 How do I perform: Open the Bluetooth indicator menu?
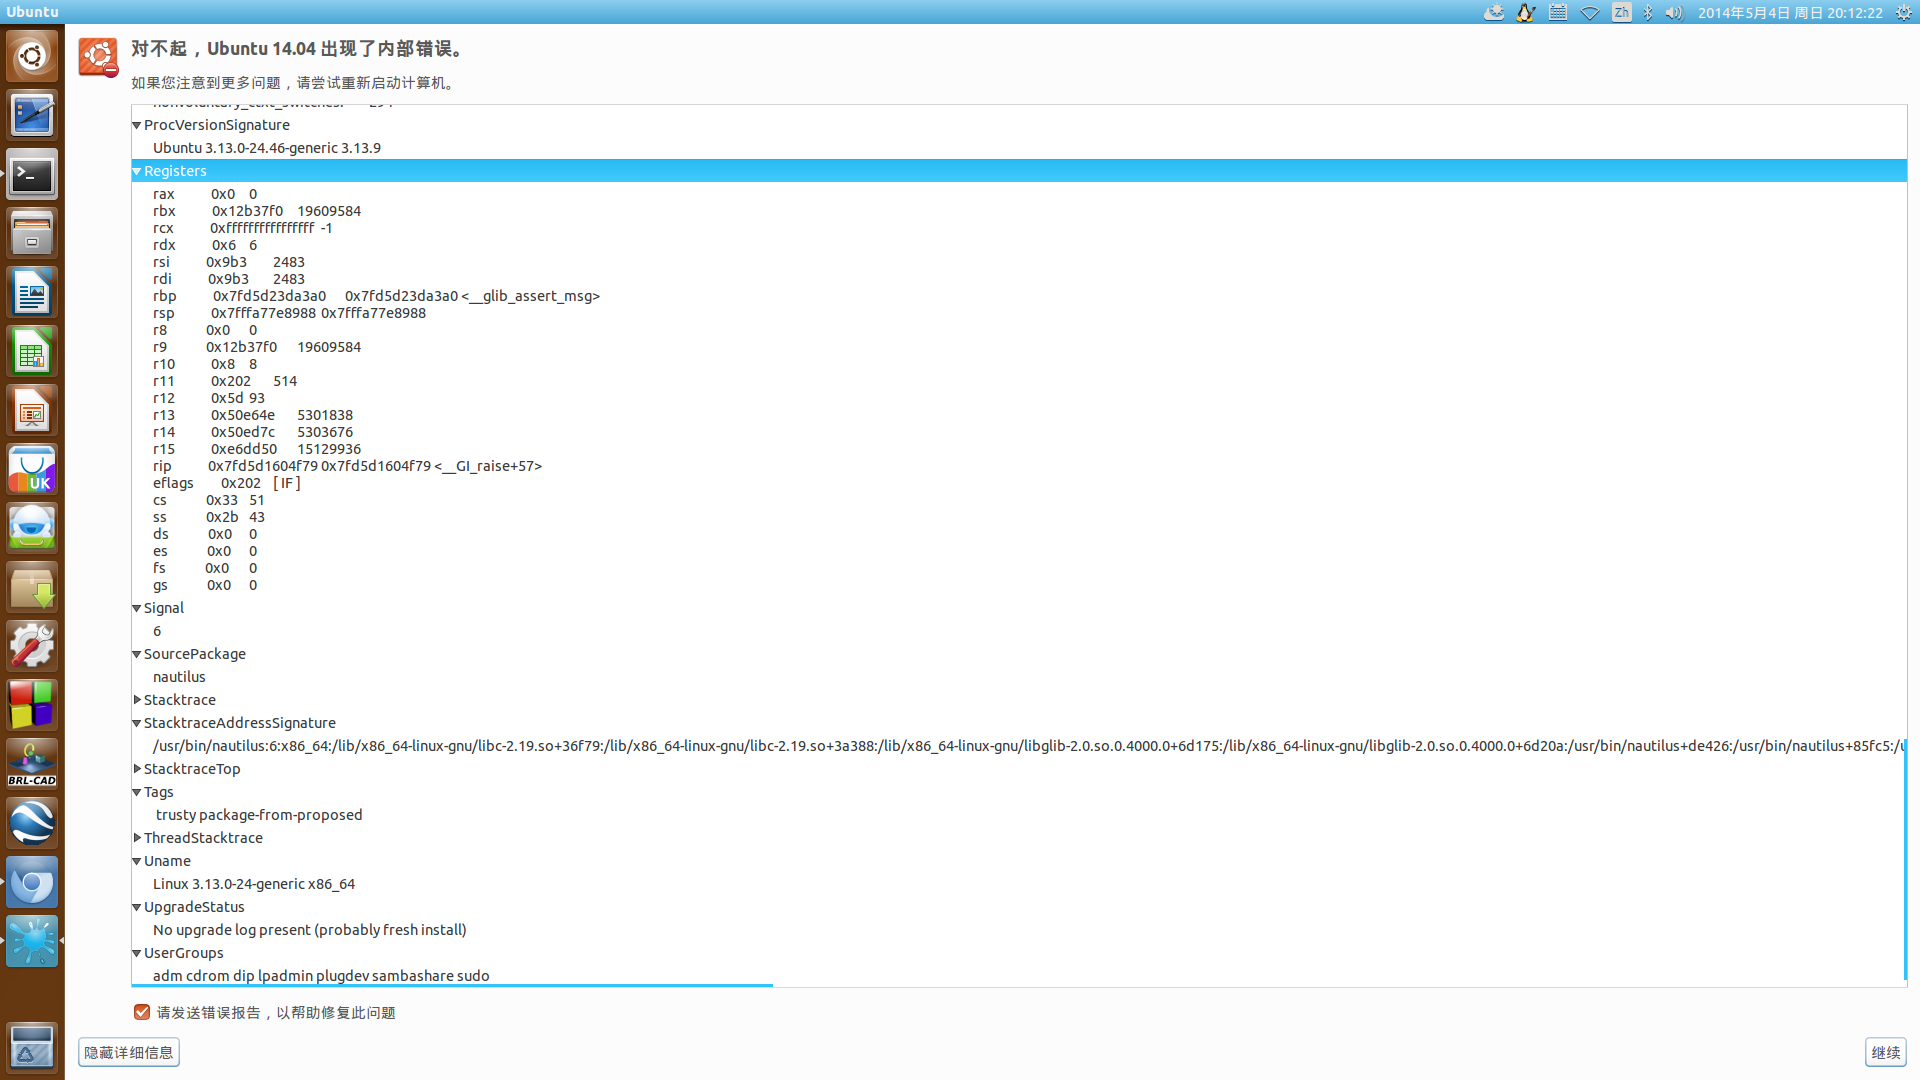coord(1648,12)
